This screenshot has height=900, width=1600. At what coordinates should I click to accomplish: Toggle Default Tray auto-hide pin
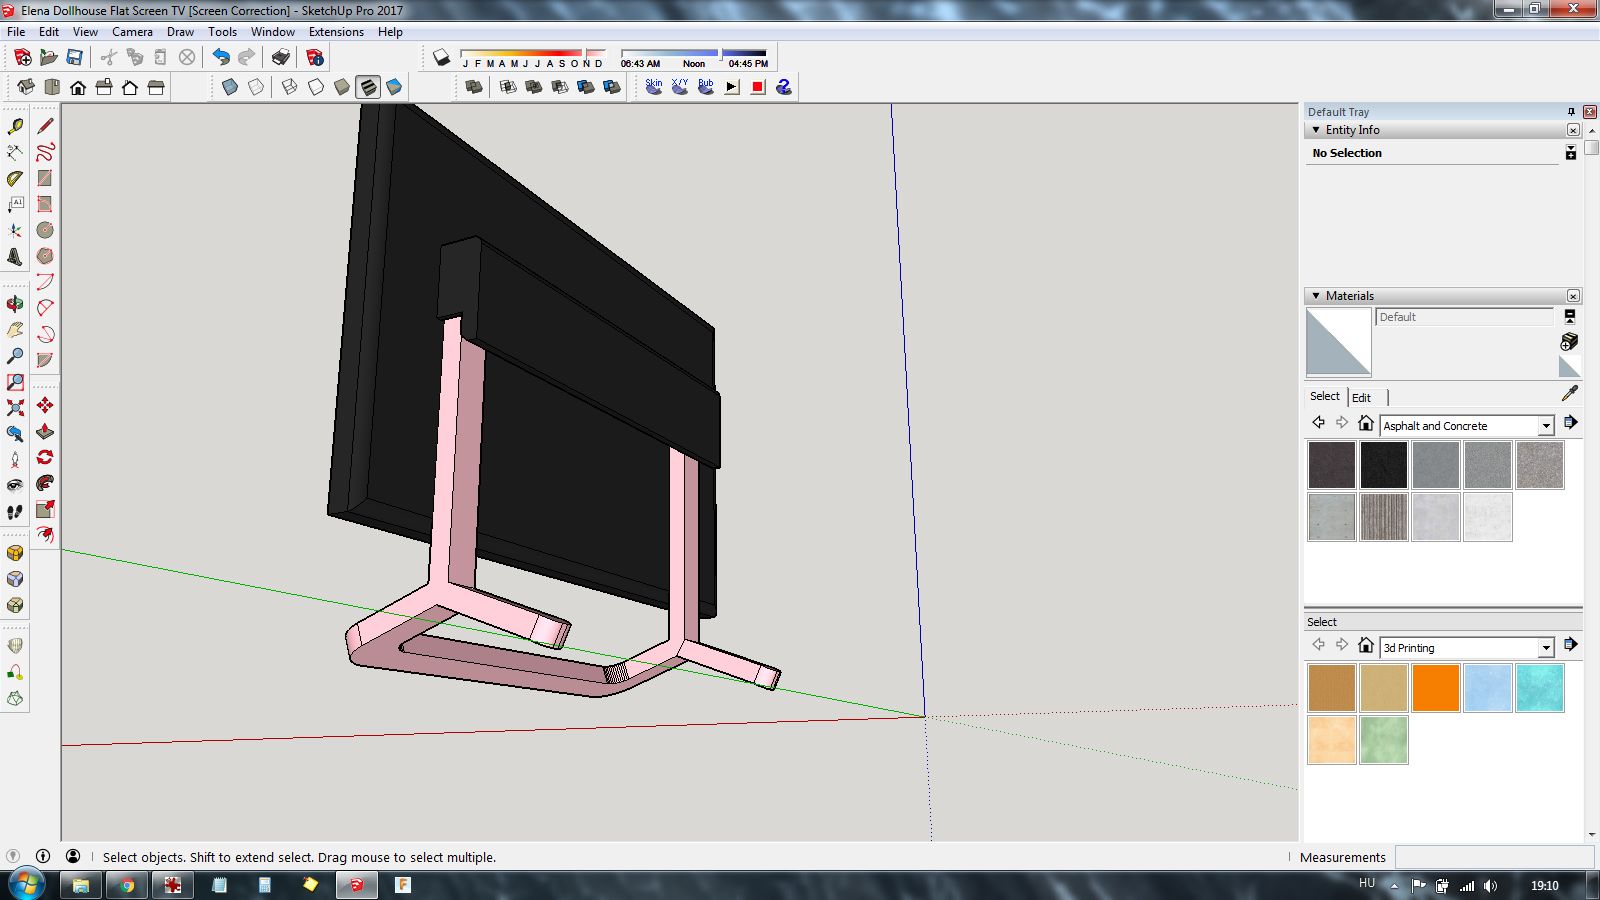(x=1571, y=111)
